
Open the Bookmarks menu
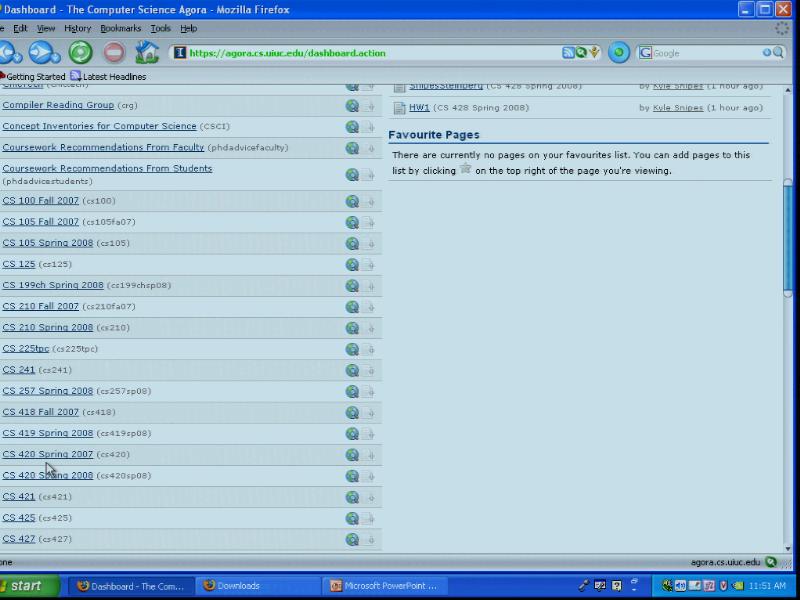(x=120, y=29)
